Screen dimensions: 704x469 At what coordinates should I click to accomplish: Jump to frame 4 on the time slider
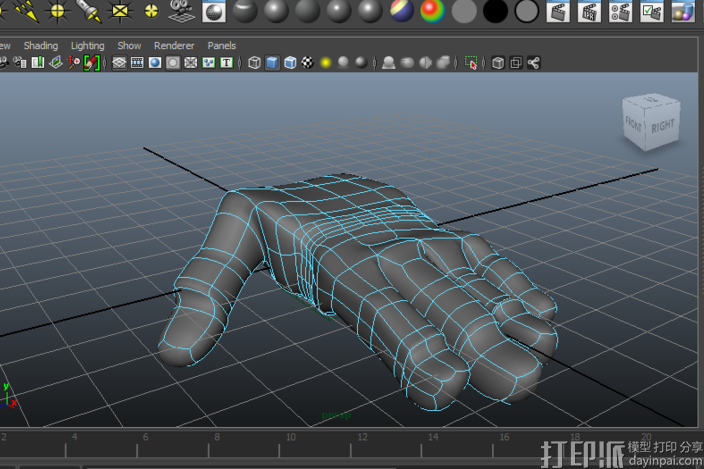[74, 437]
